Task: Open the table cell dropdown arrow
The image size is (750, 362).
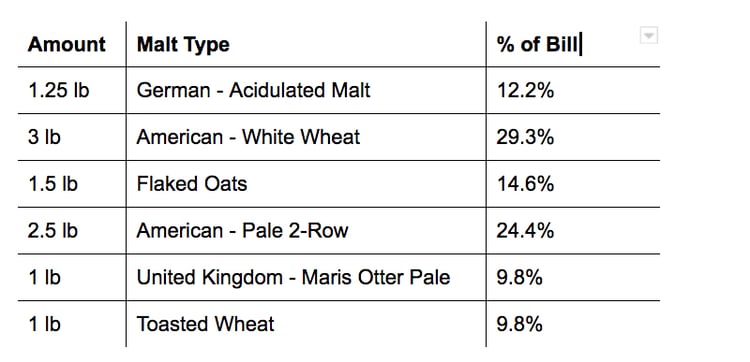Action: pyautogui.click(x=649, y=35)
